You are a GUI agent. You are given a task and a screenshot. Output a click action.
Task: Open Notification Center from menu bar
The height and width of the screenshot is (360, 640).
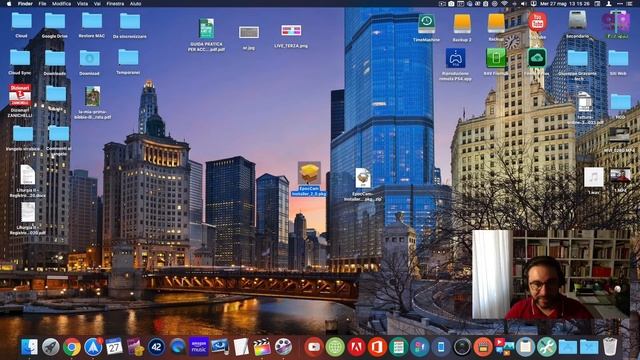pyautogui.click(x=630, y=4)
